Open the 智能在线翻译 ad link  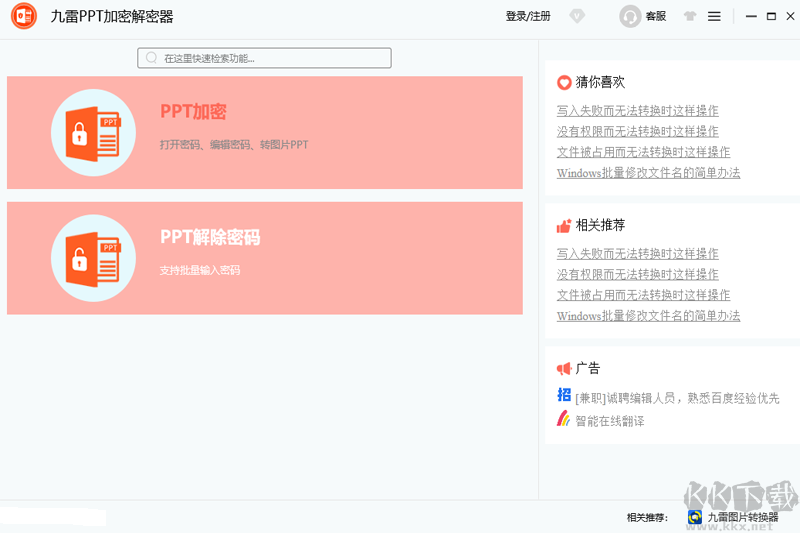[x=610, y=421]
